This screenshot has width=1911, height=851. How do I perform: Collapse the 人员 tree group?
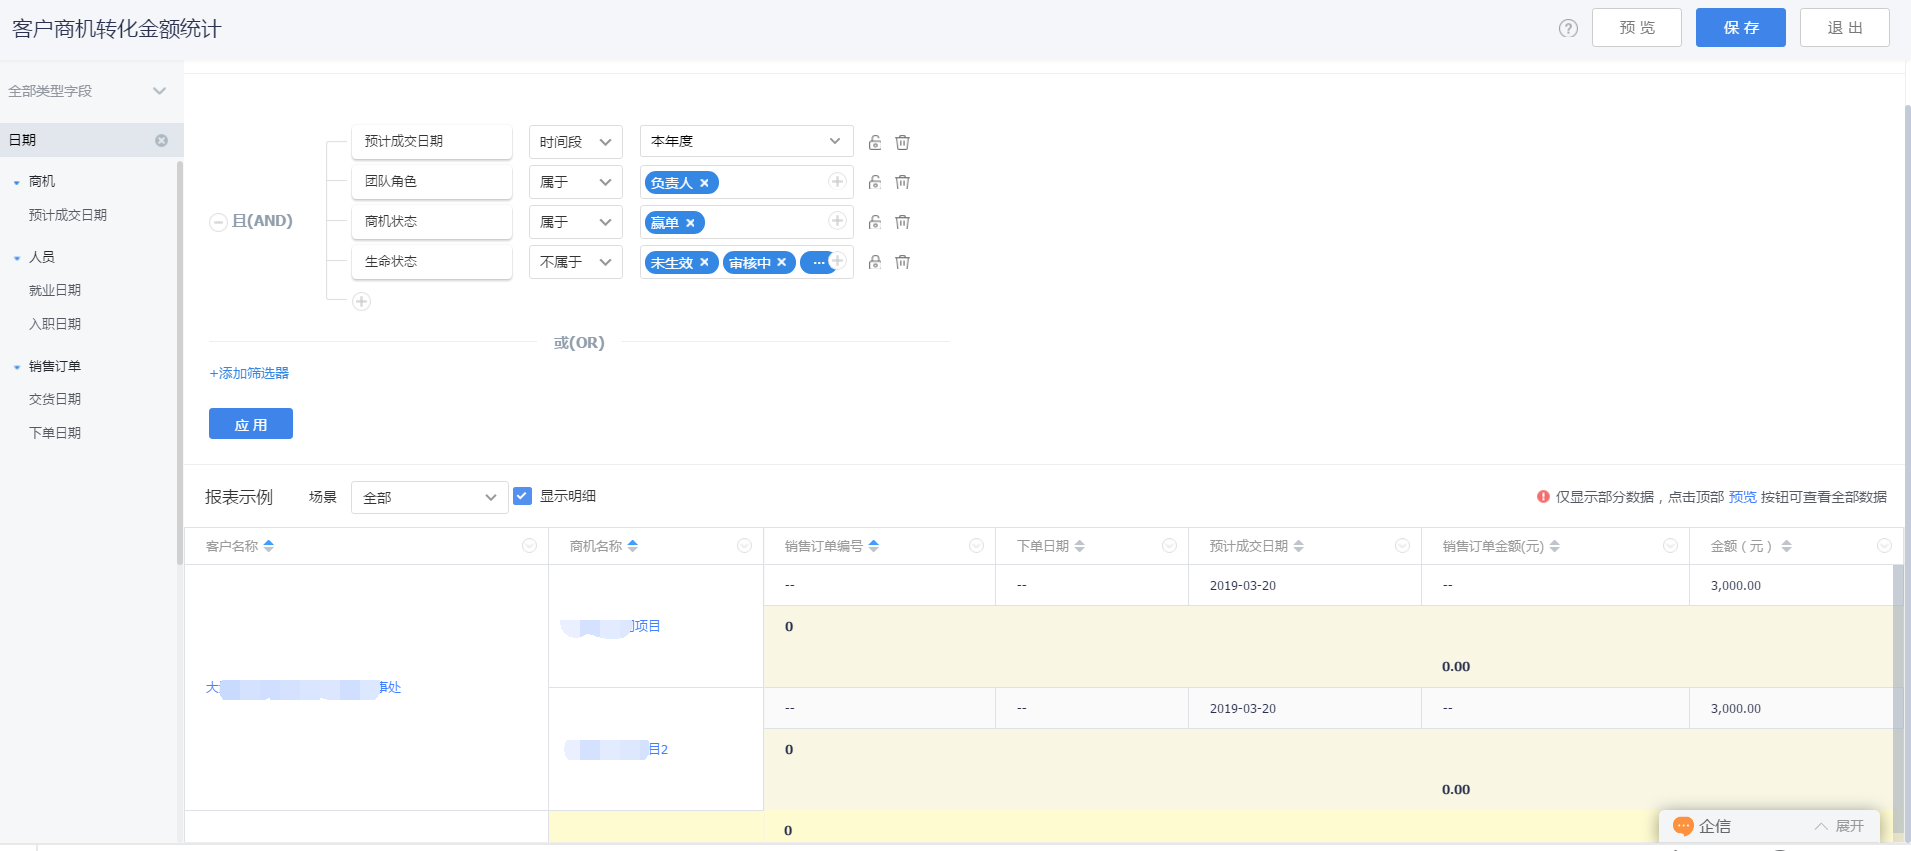17,258
